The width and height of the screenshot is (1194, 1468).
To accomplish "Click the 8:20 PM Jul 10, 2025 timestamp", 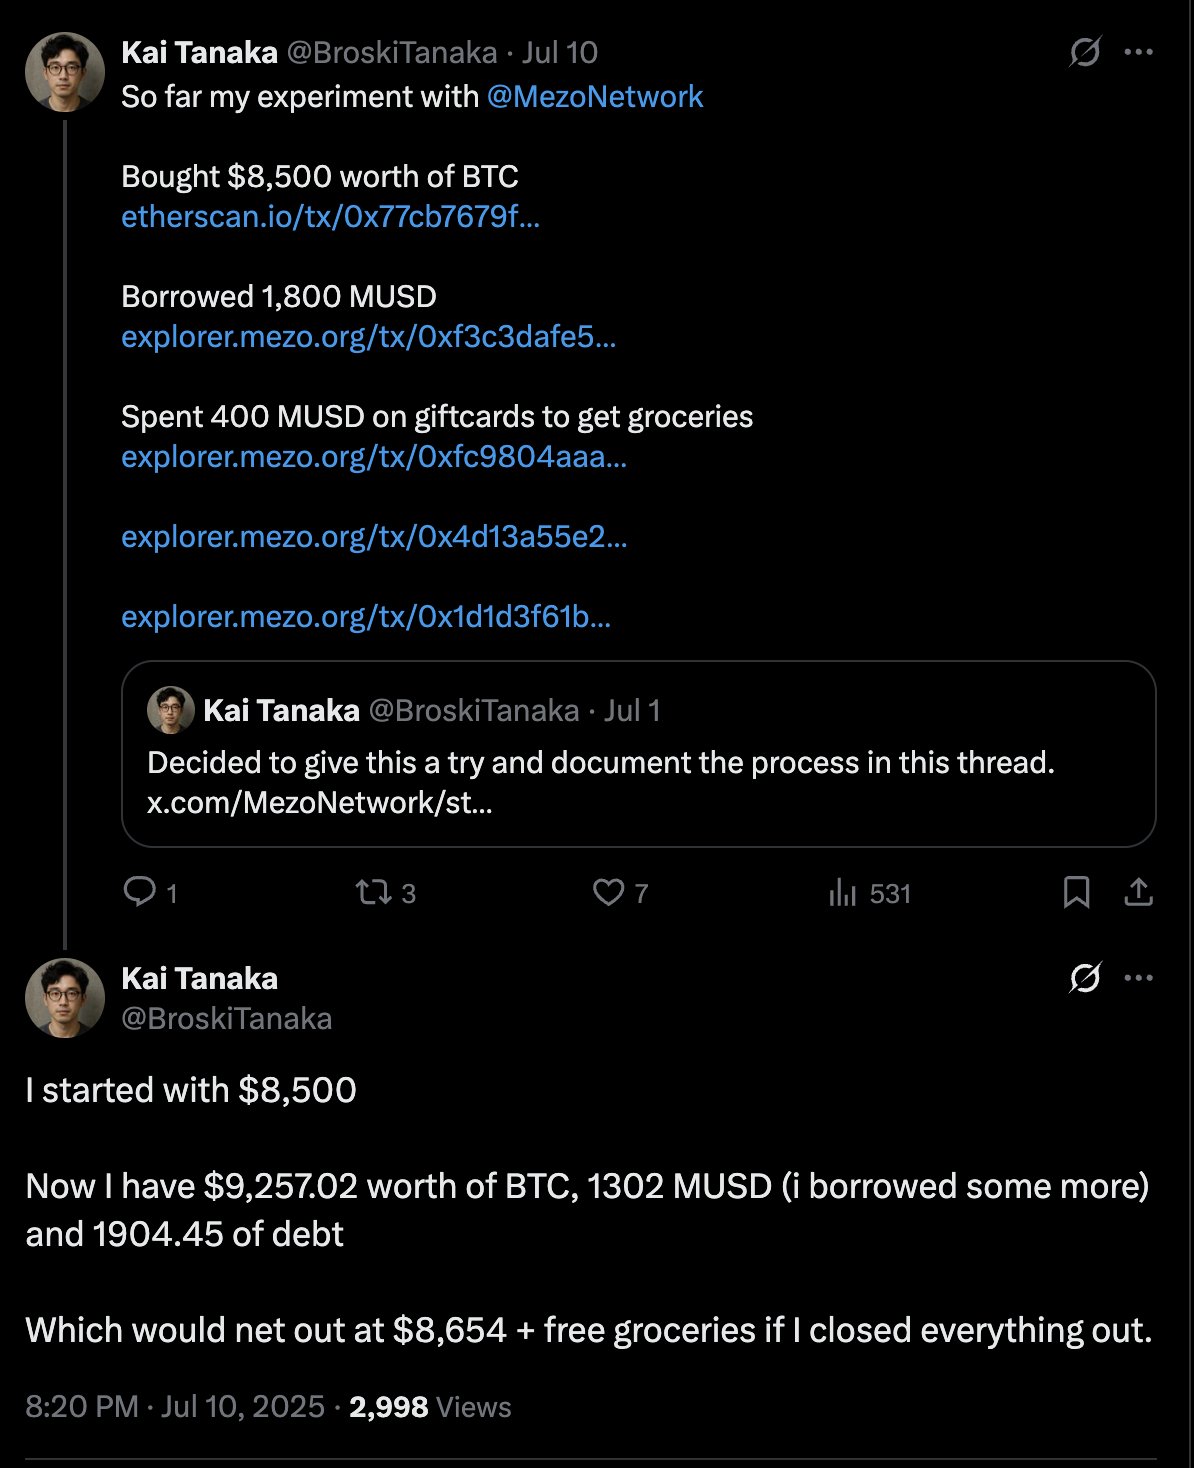I will click(175, 1407).
